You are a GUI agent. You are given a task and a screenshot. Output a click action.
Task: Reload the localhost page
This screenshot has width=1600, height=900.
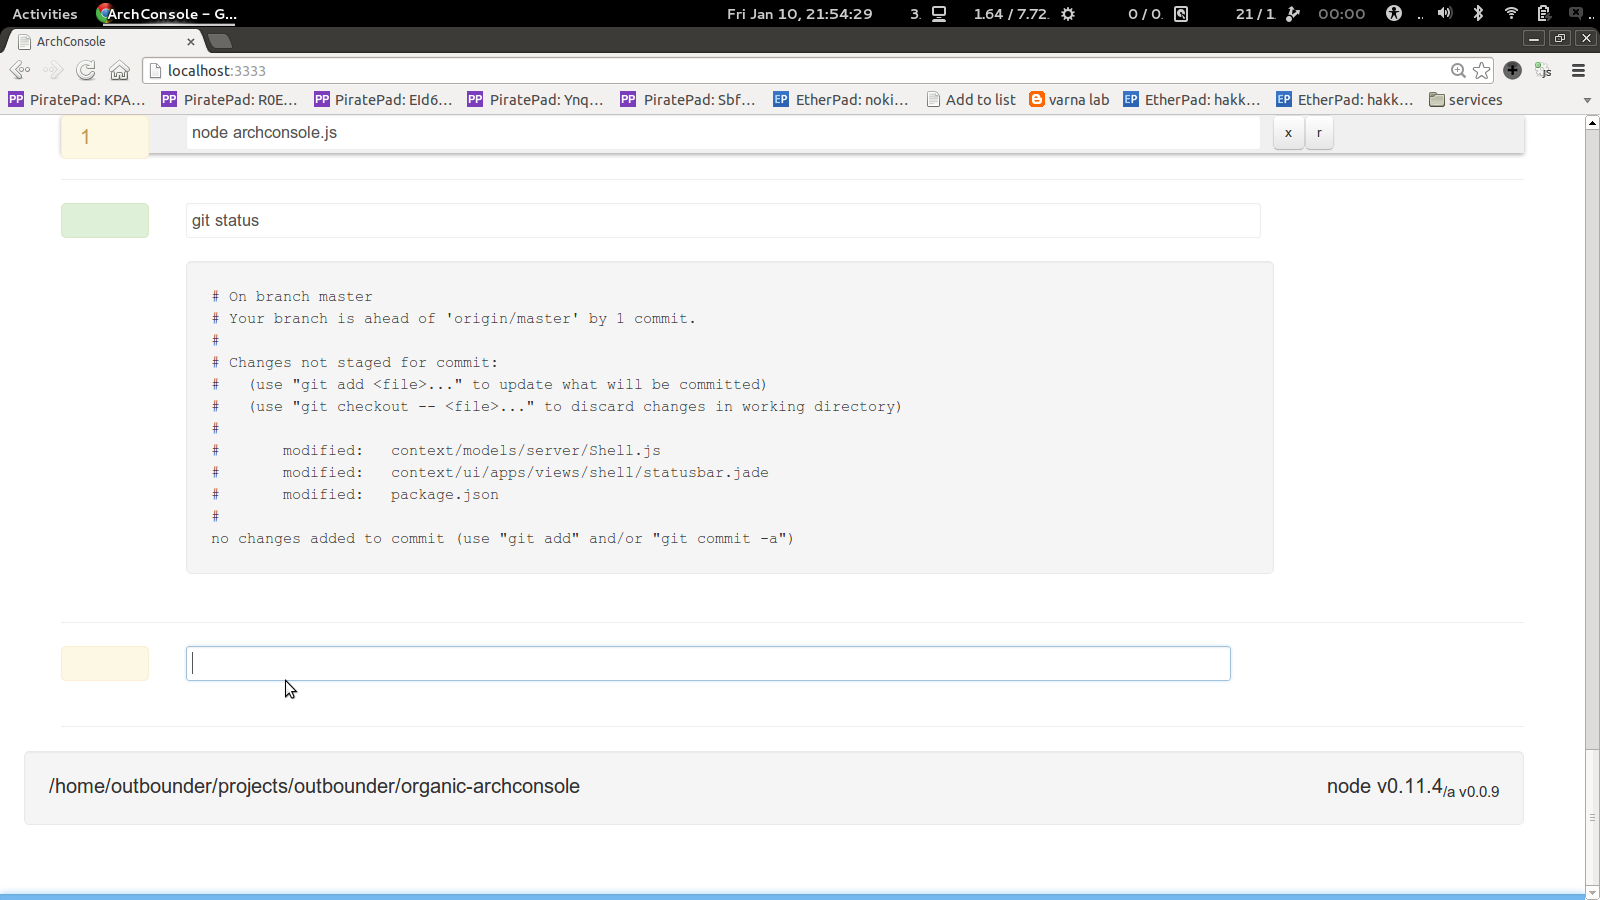click(86, 70)
